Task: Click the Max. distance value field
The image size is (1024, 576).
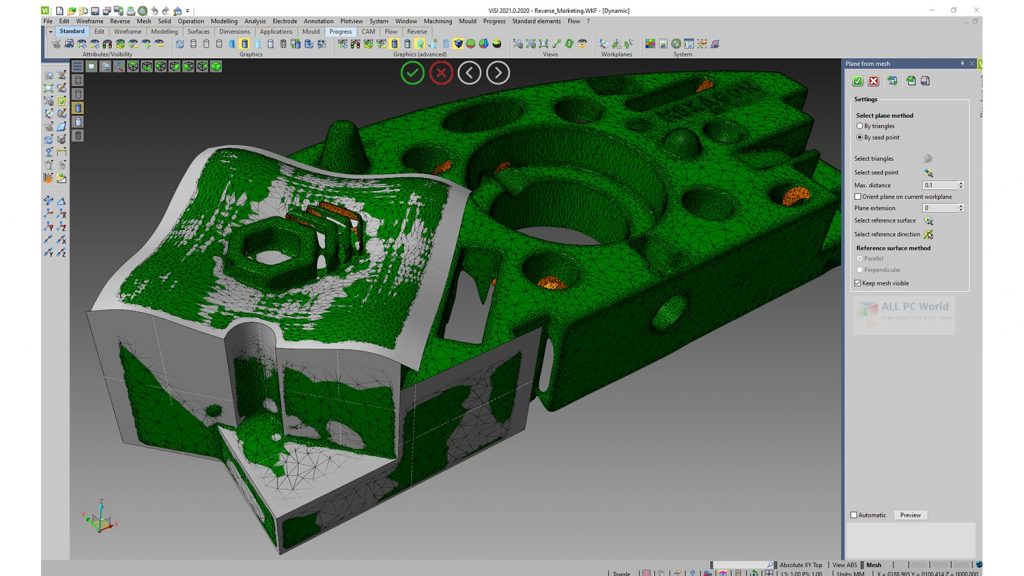Action: pyautogui.click(x=939, y=185)
